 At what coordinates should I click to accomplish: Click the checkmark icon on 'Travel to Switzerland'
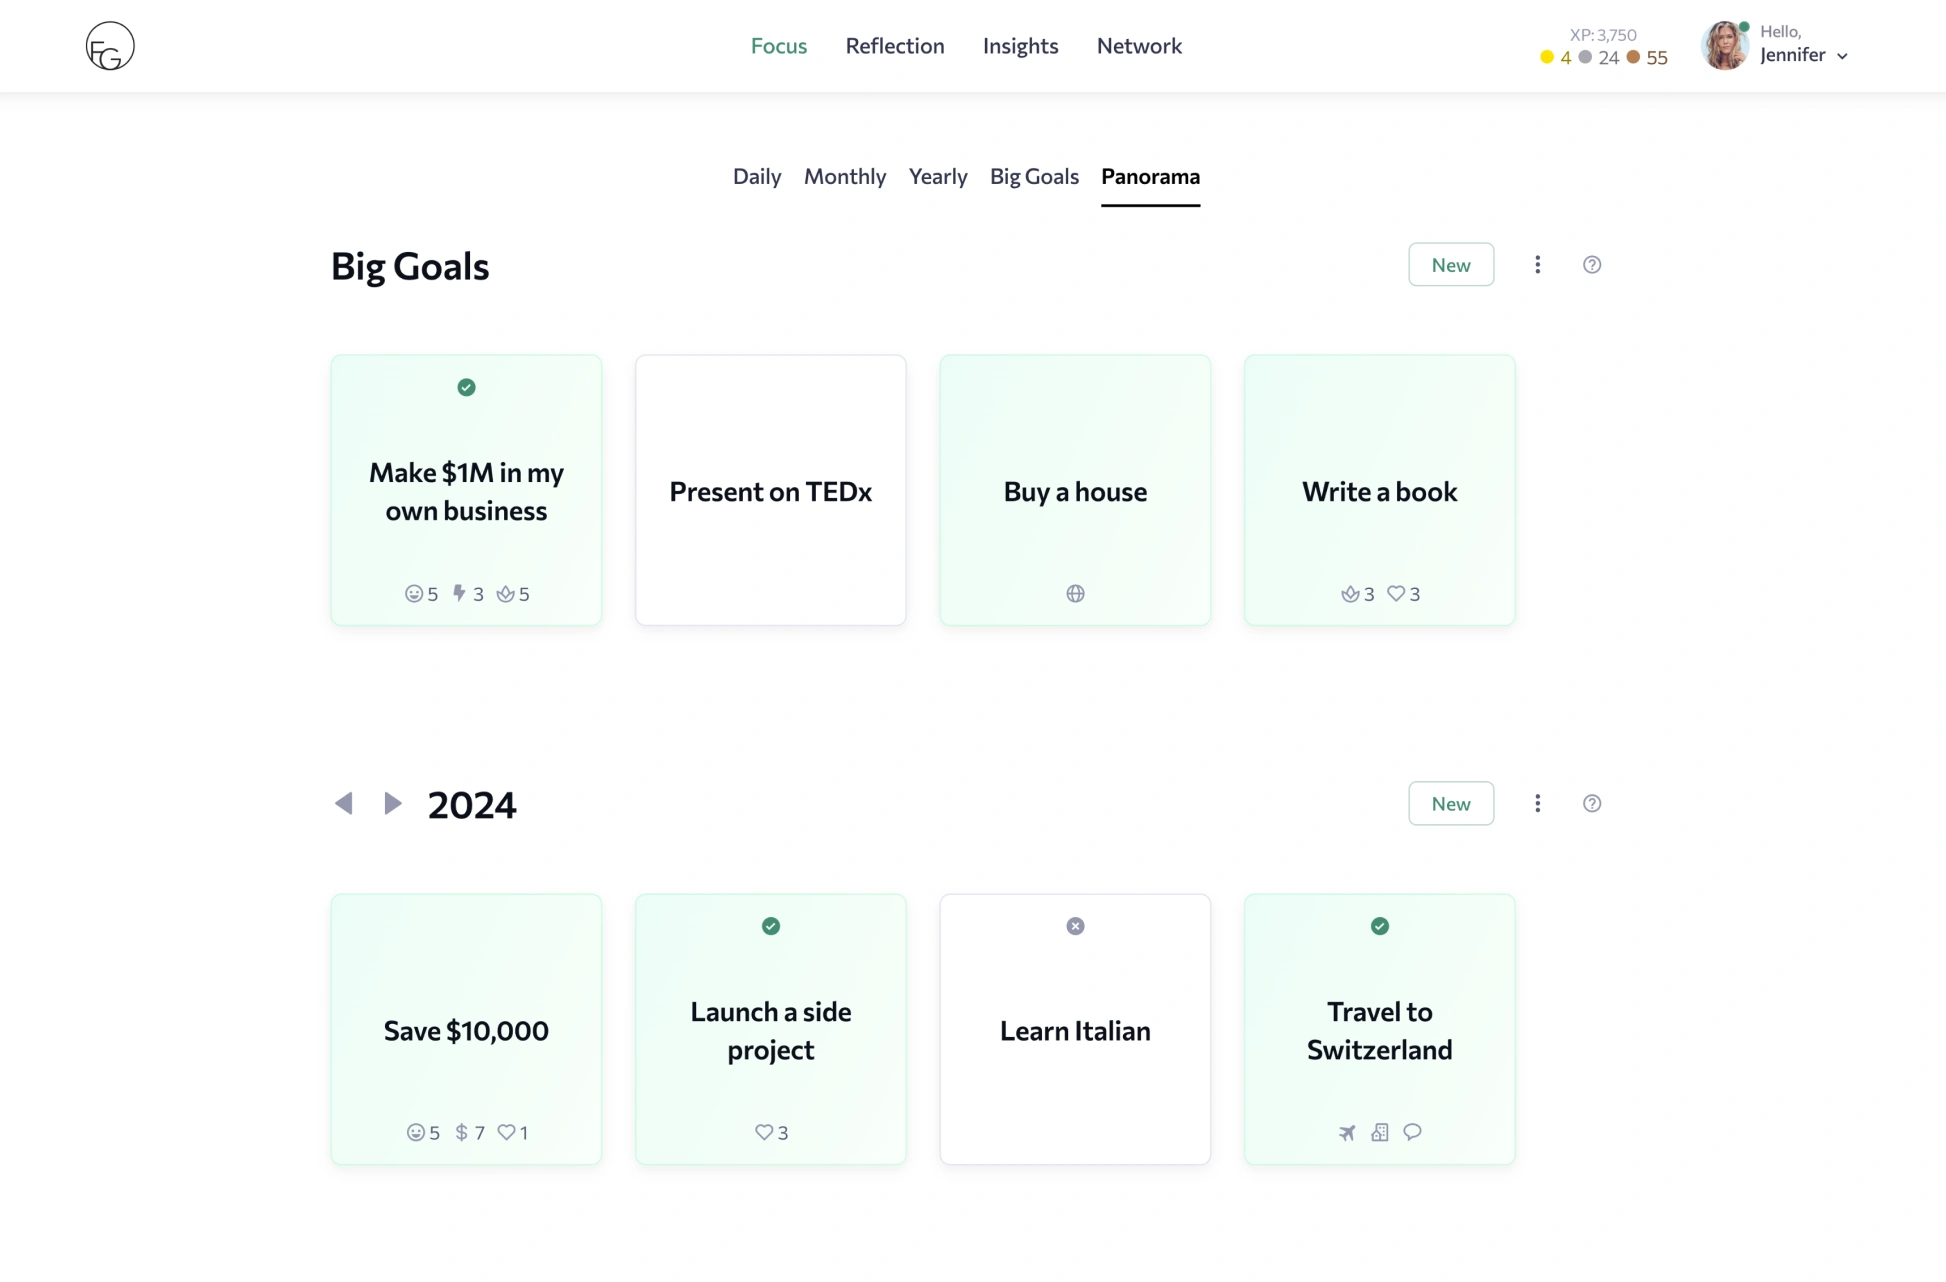coord(1379,926)
